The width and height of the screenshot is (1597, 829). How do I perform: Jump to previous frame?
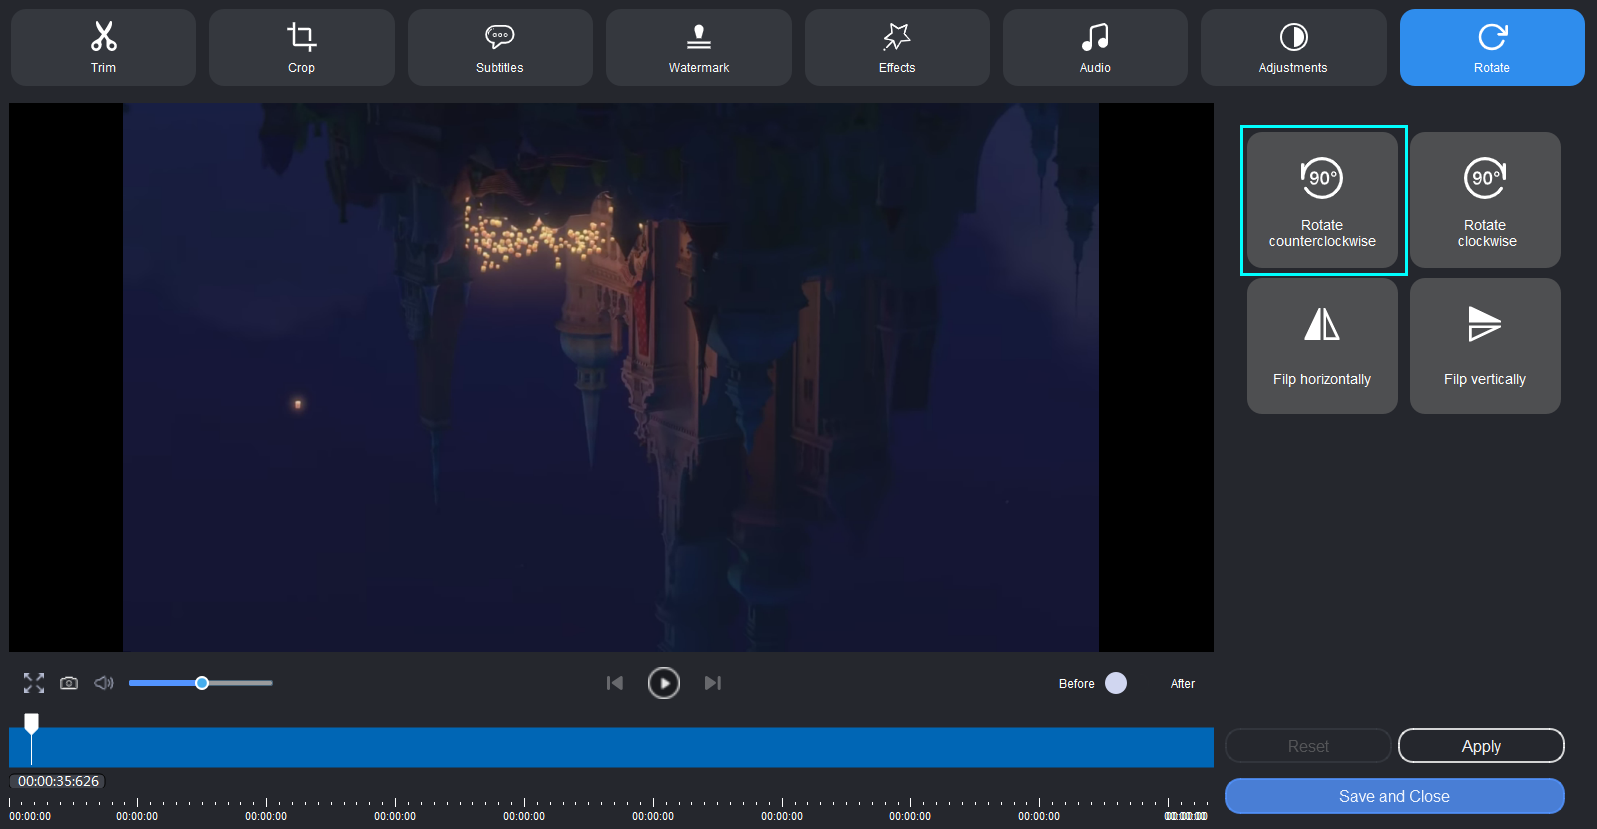tap(615, 683)
